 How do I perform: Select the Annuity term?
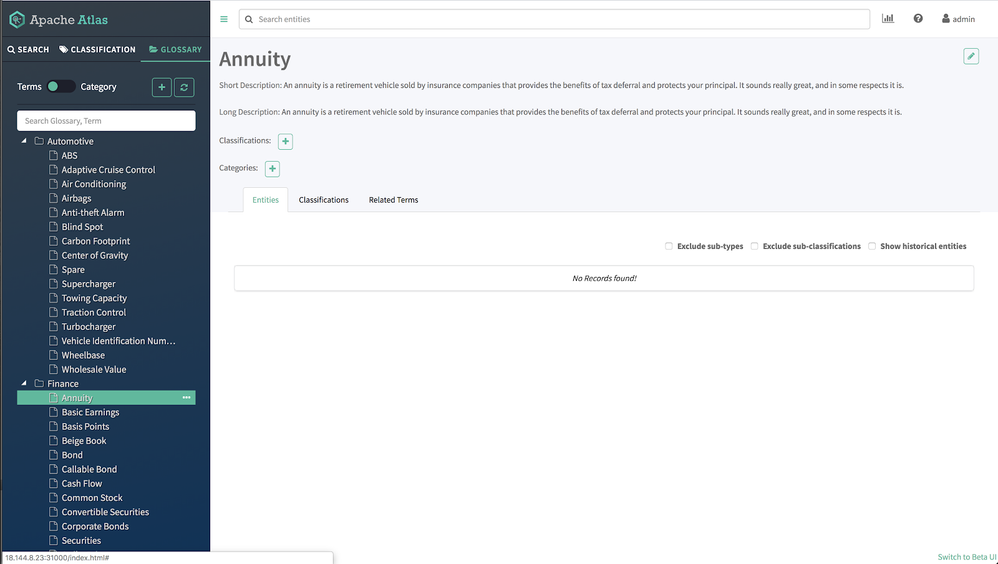pos(77,398)
